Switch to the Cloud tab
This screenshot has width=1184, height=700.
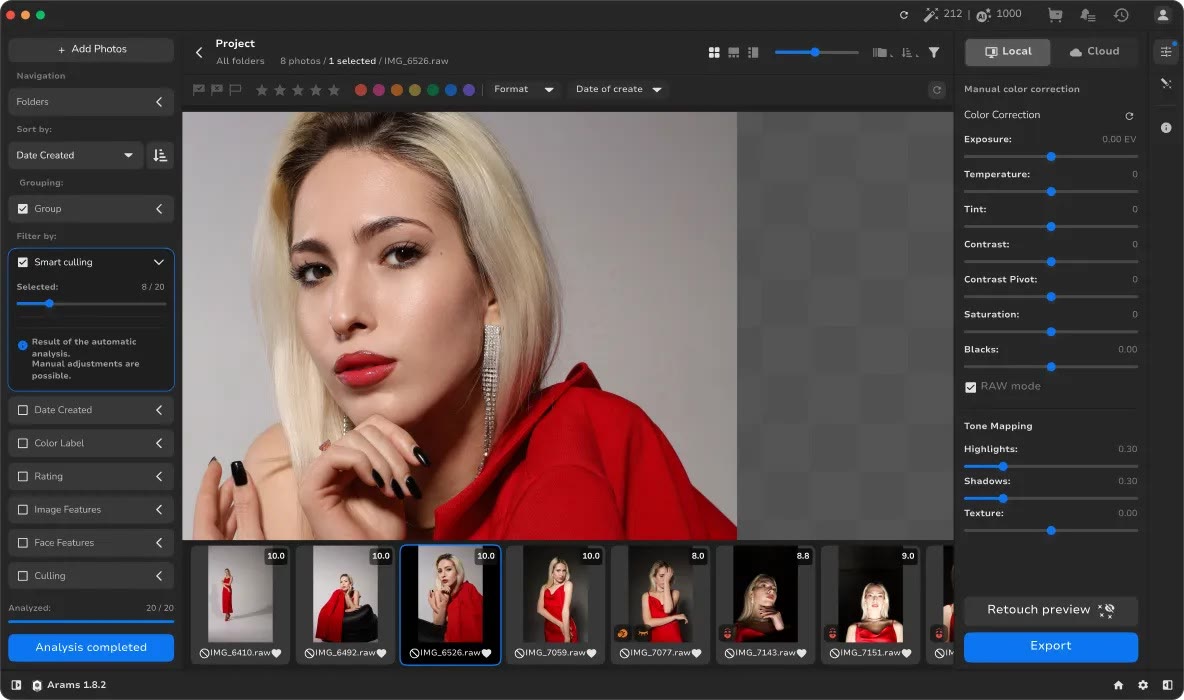pos(1094,51)
